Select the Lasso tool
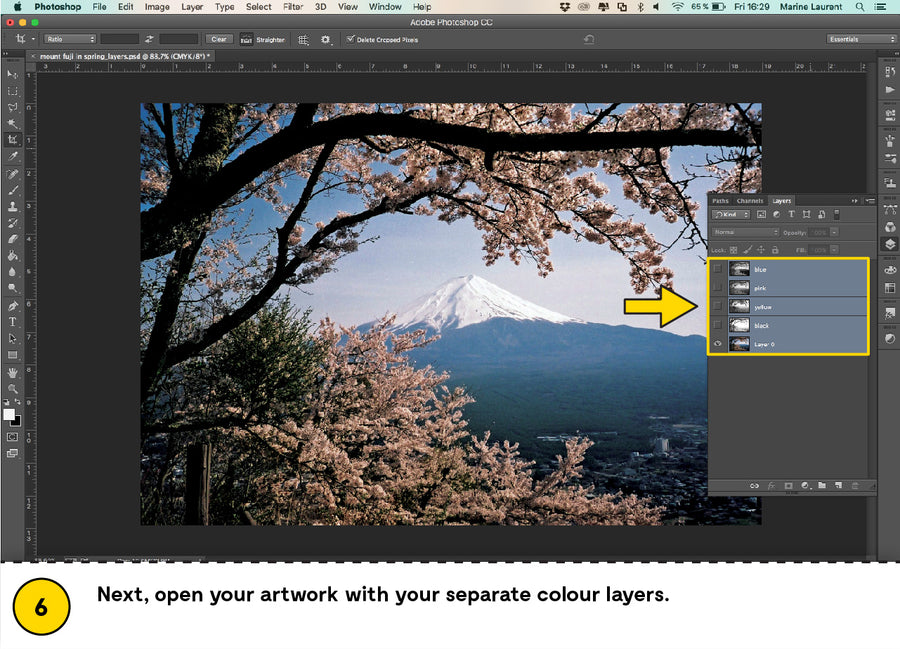 click(13, 107)
